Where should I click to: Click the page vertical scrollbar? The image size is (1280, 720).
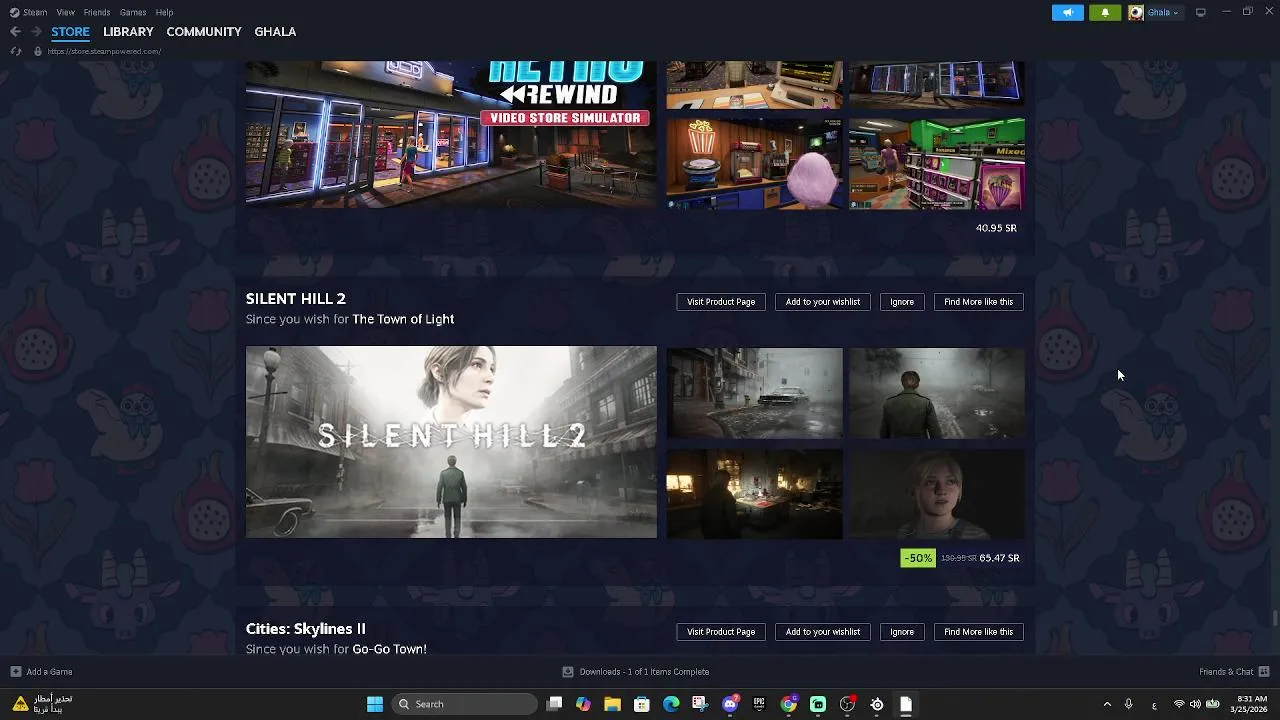(1275, 618)
